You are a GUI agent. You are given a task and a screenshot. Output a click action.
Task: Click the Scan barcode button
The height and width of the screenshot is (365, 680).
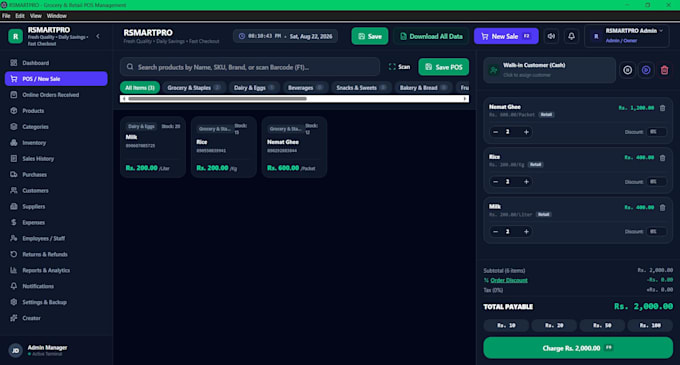pyautogui.click(x=399, y=67)
